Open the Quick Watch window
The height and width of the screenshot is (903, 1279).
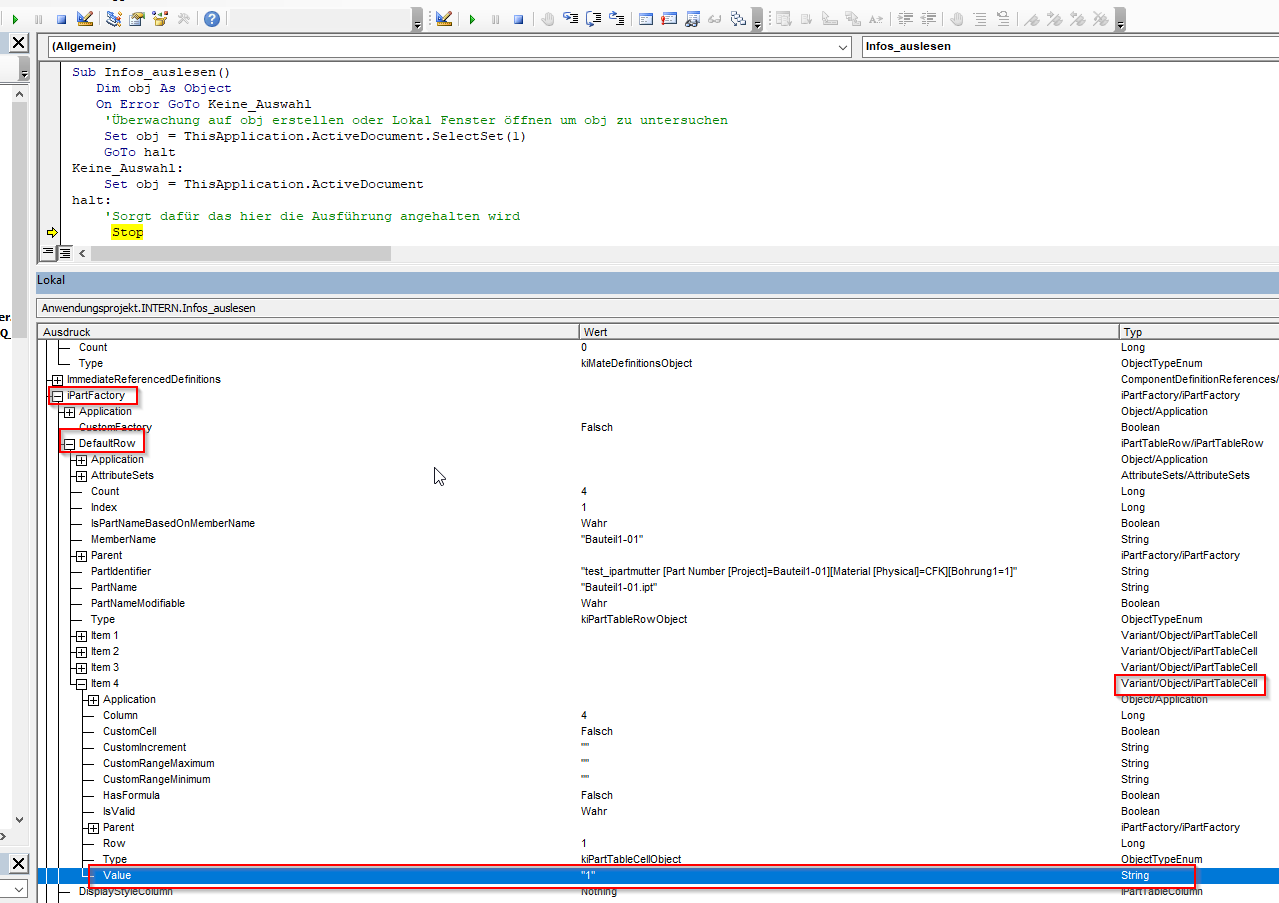[715, 18]
